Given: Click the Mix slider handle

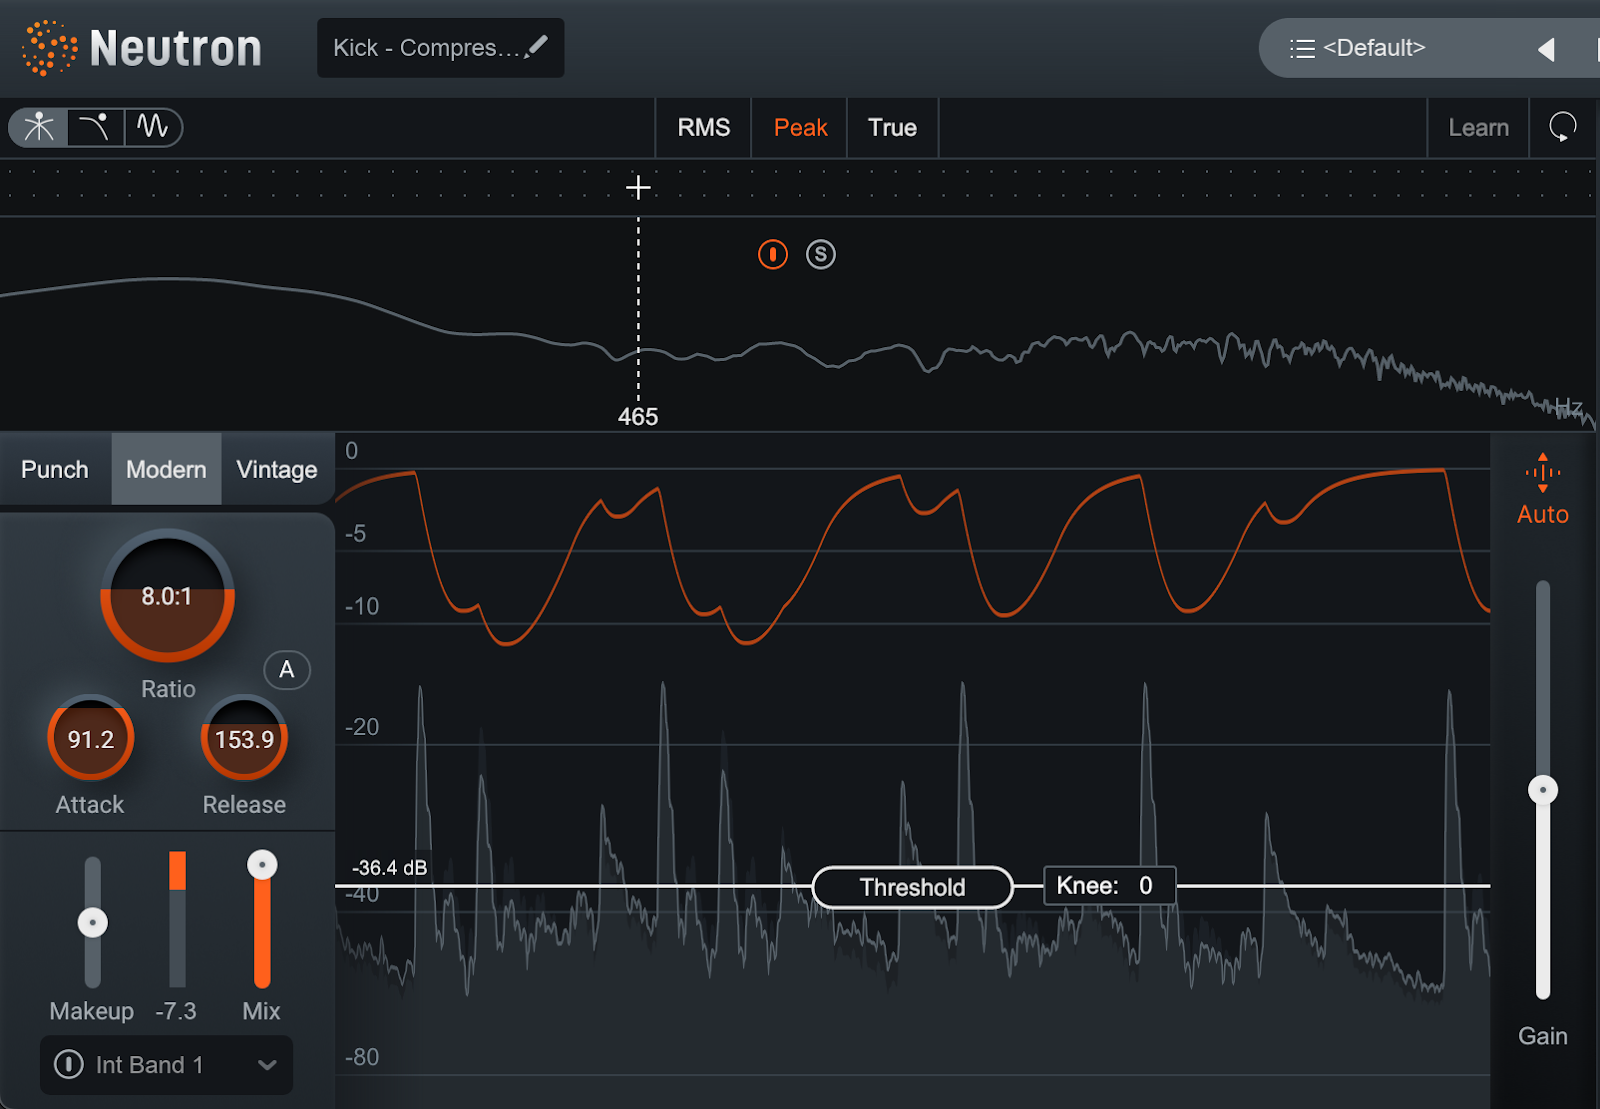Looking at the screenshot, I should [x=262, y=864].
